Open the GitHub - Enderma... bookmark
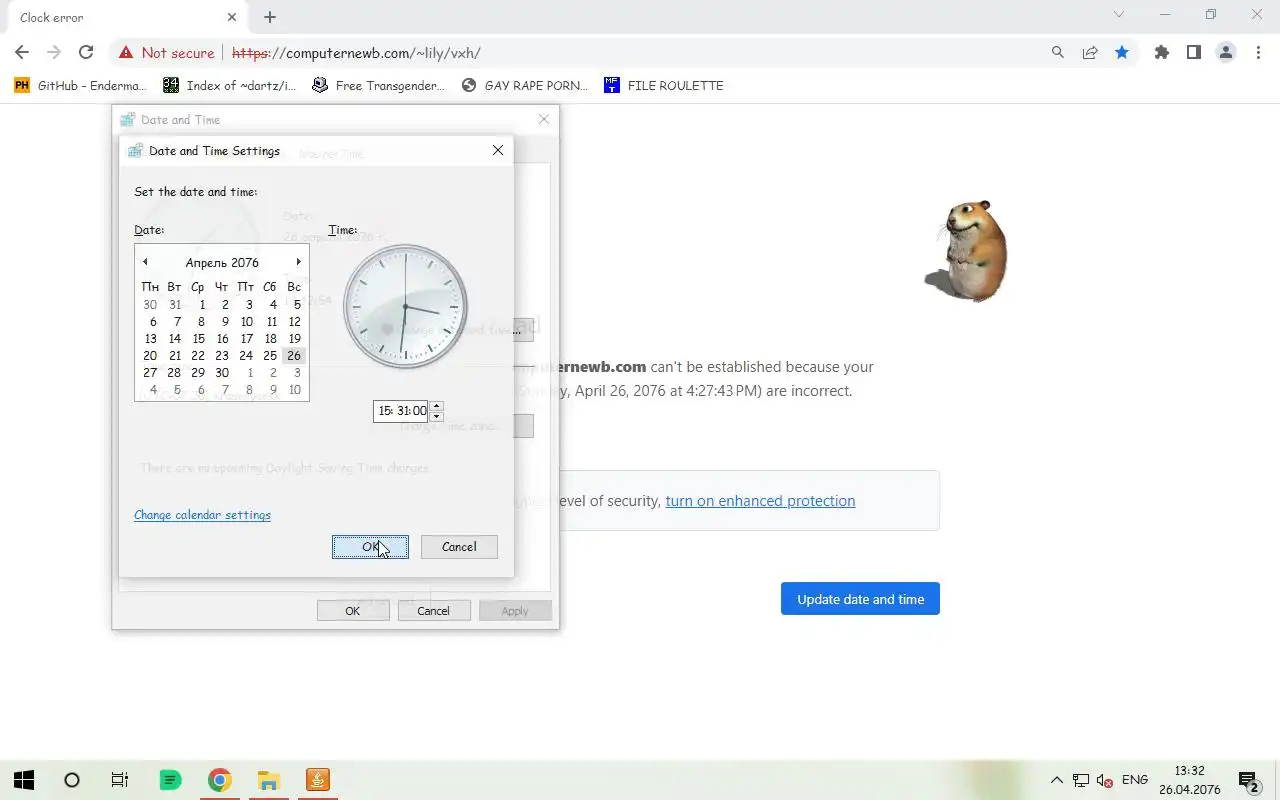The width and height of the screenshot is (1280, 800). (81, 86)
